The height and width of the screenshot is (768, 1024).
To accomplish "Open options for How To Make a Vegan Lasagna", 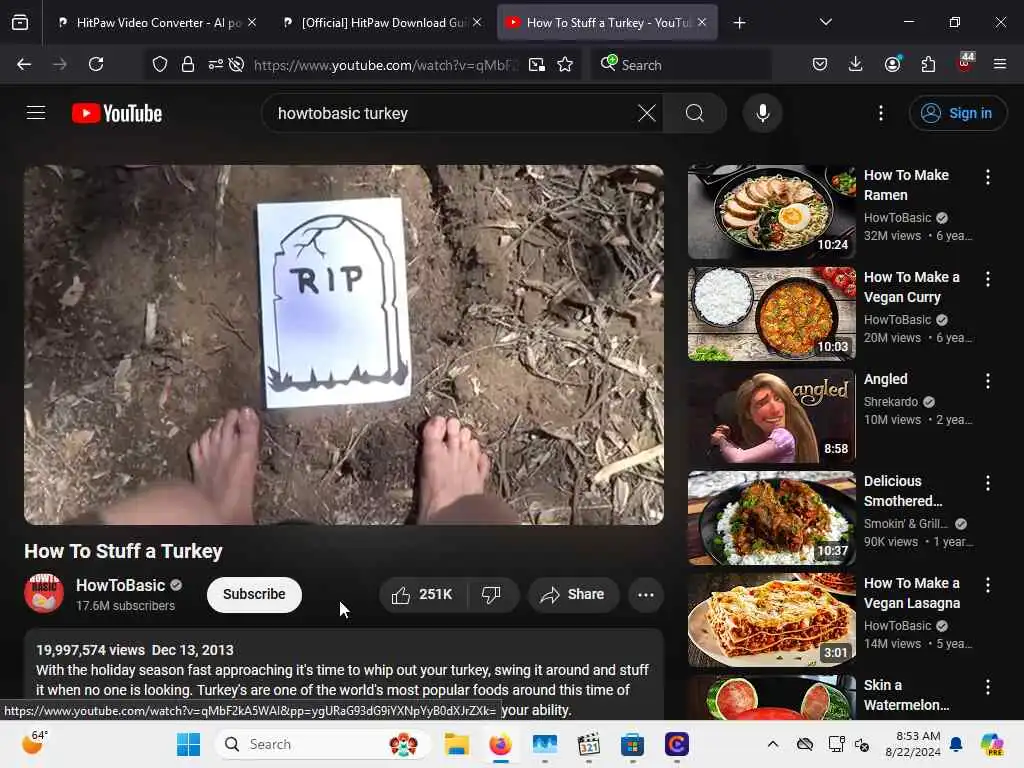I will click(x=987, y=585).
